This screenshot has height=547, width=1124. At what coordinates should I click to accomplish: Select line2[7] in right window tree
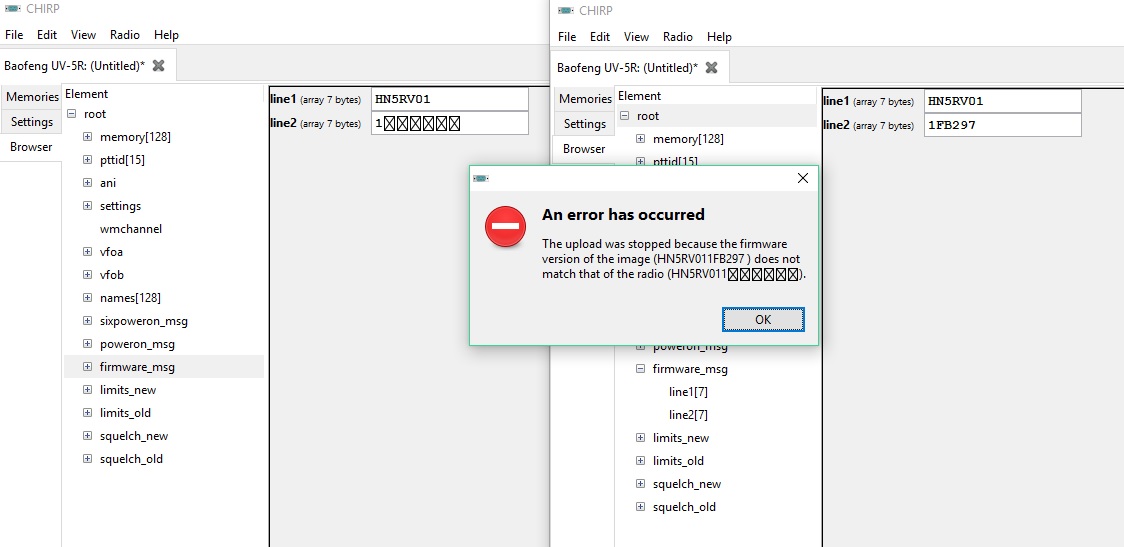688,415
